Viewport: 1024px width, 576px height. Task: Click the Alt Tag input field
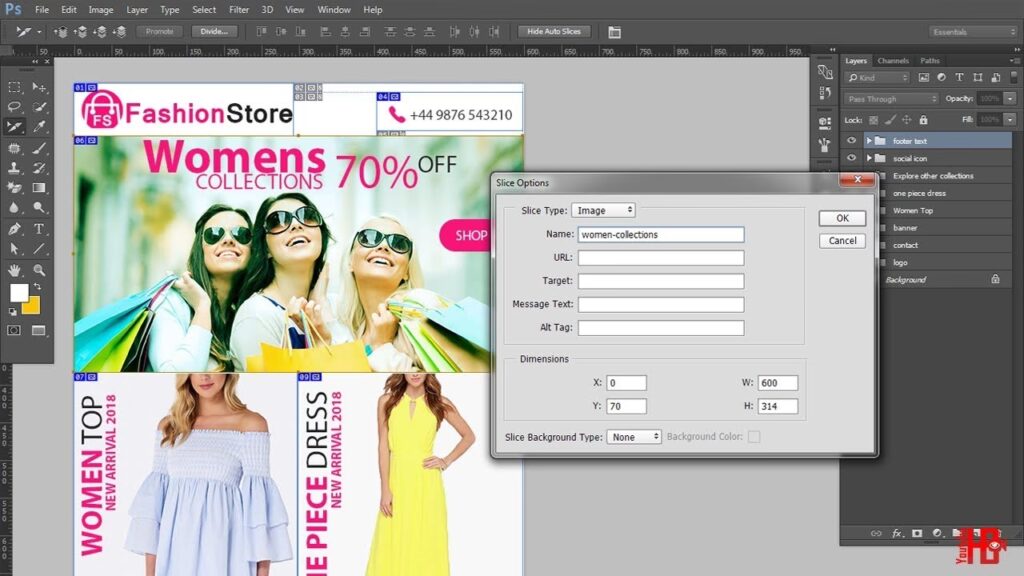click(660, 328)
